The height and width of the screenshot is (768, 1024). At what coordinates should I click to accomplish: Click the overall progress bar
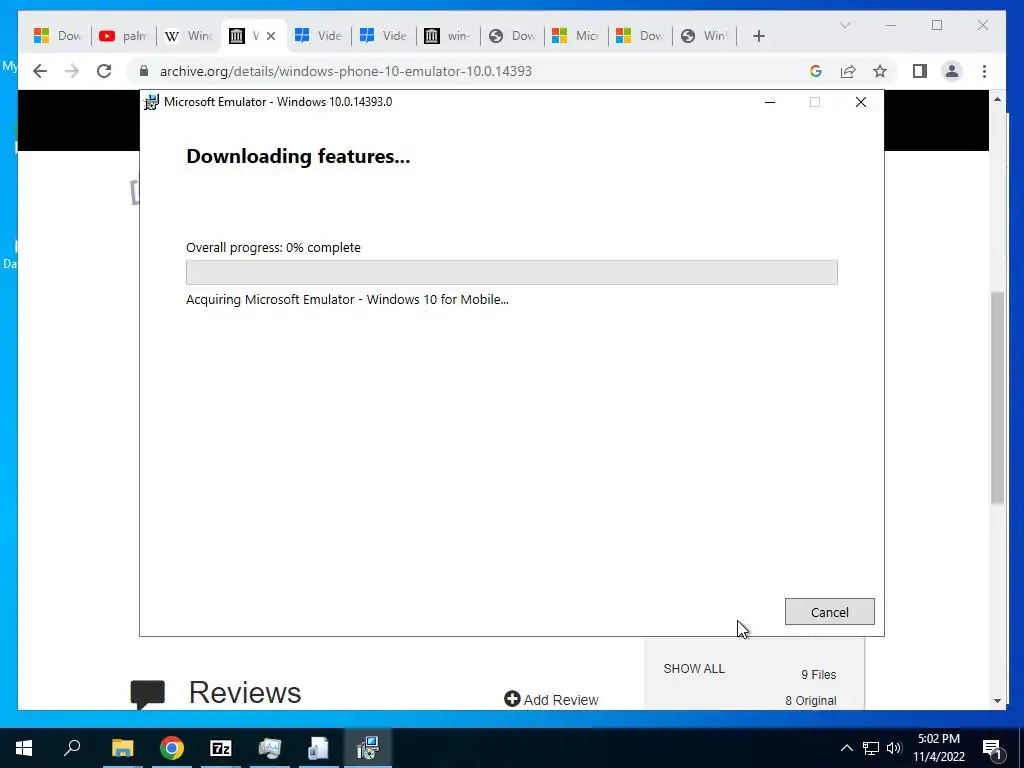tap(511, 272)
